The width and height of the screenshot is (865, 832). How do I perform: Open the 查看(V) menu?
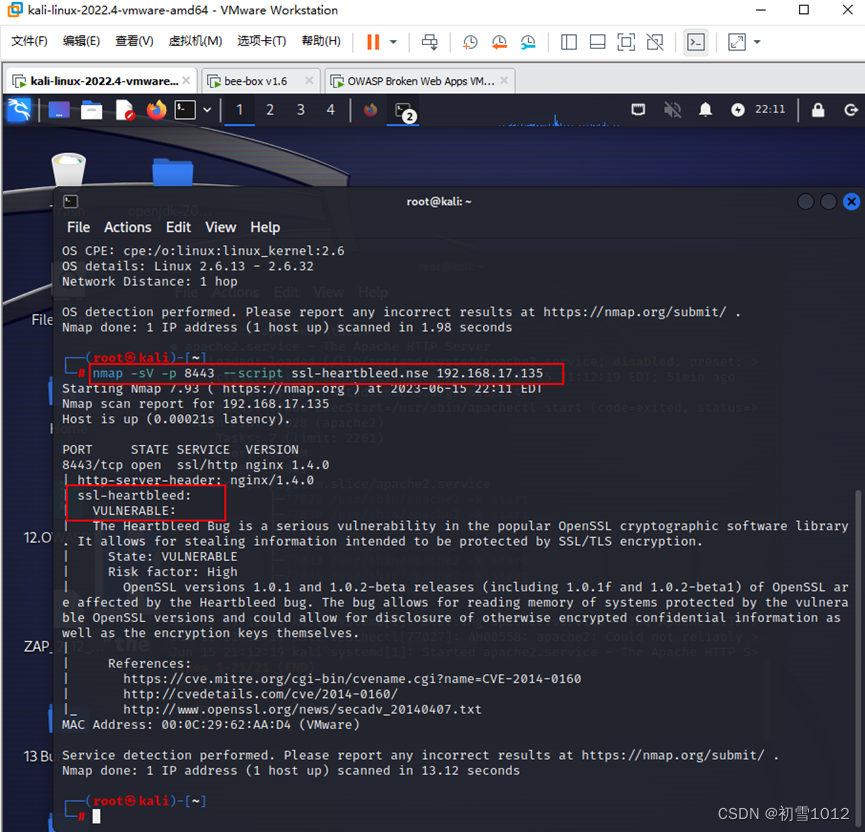point(134,41)
